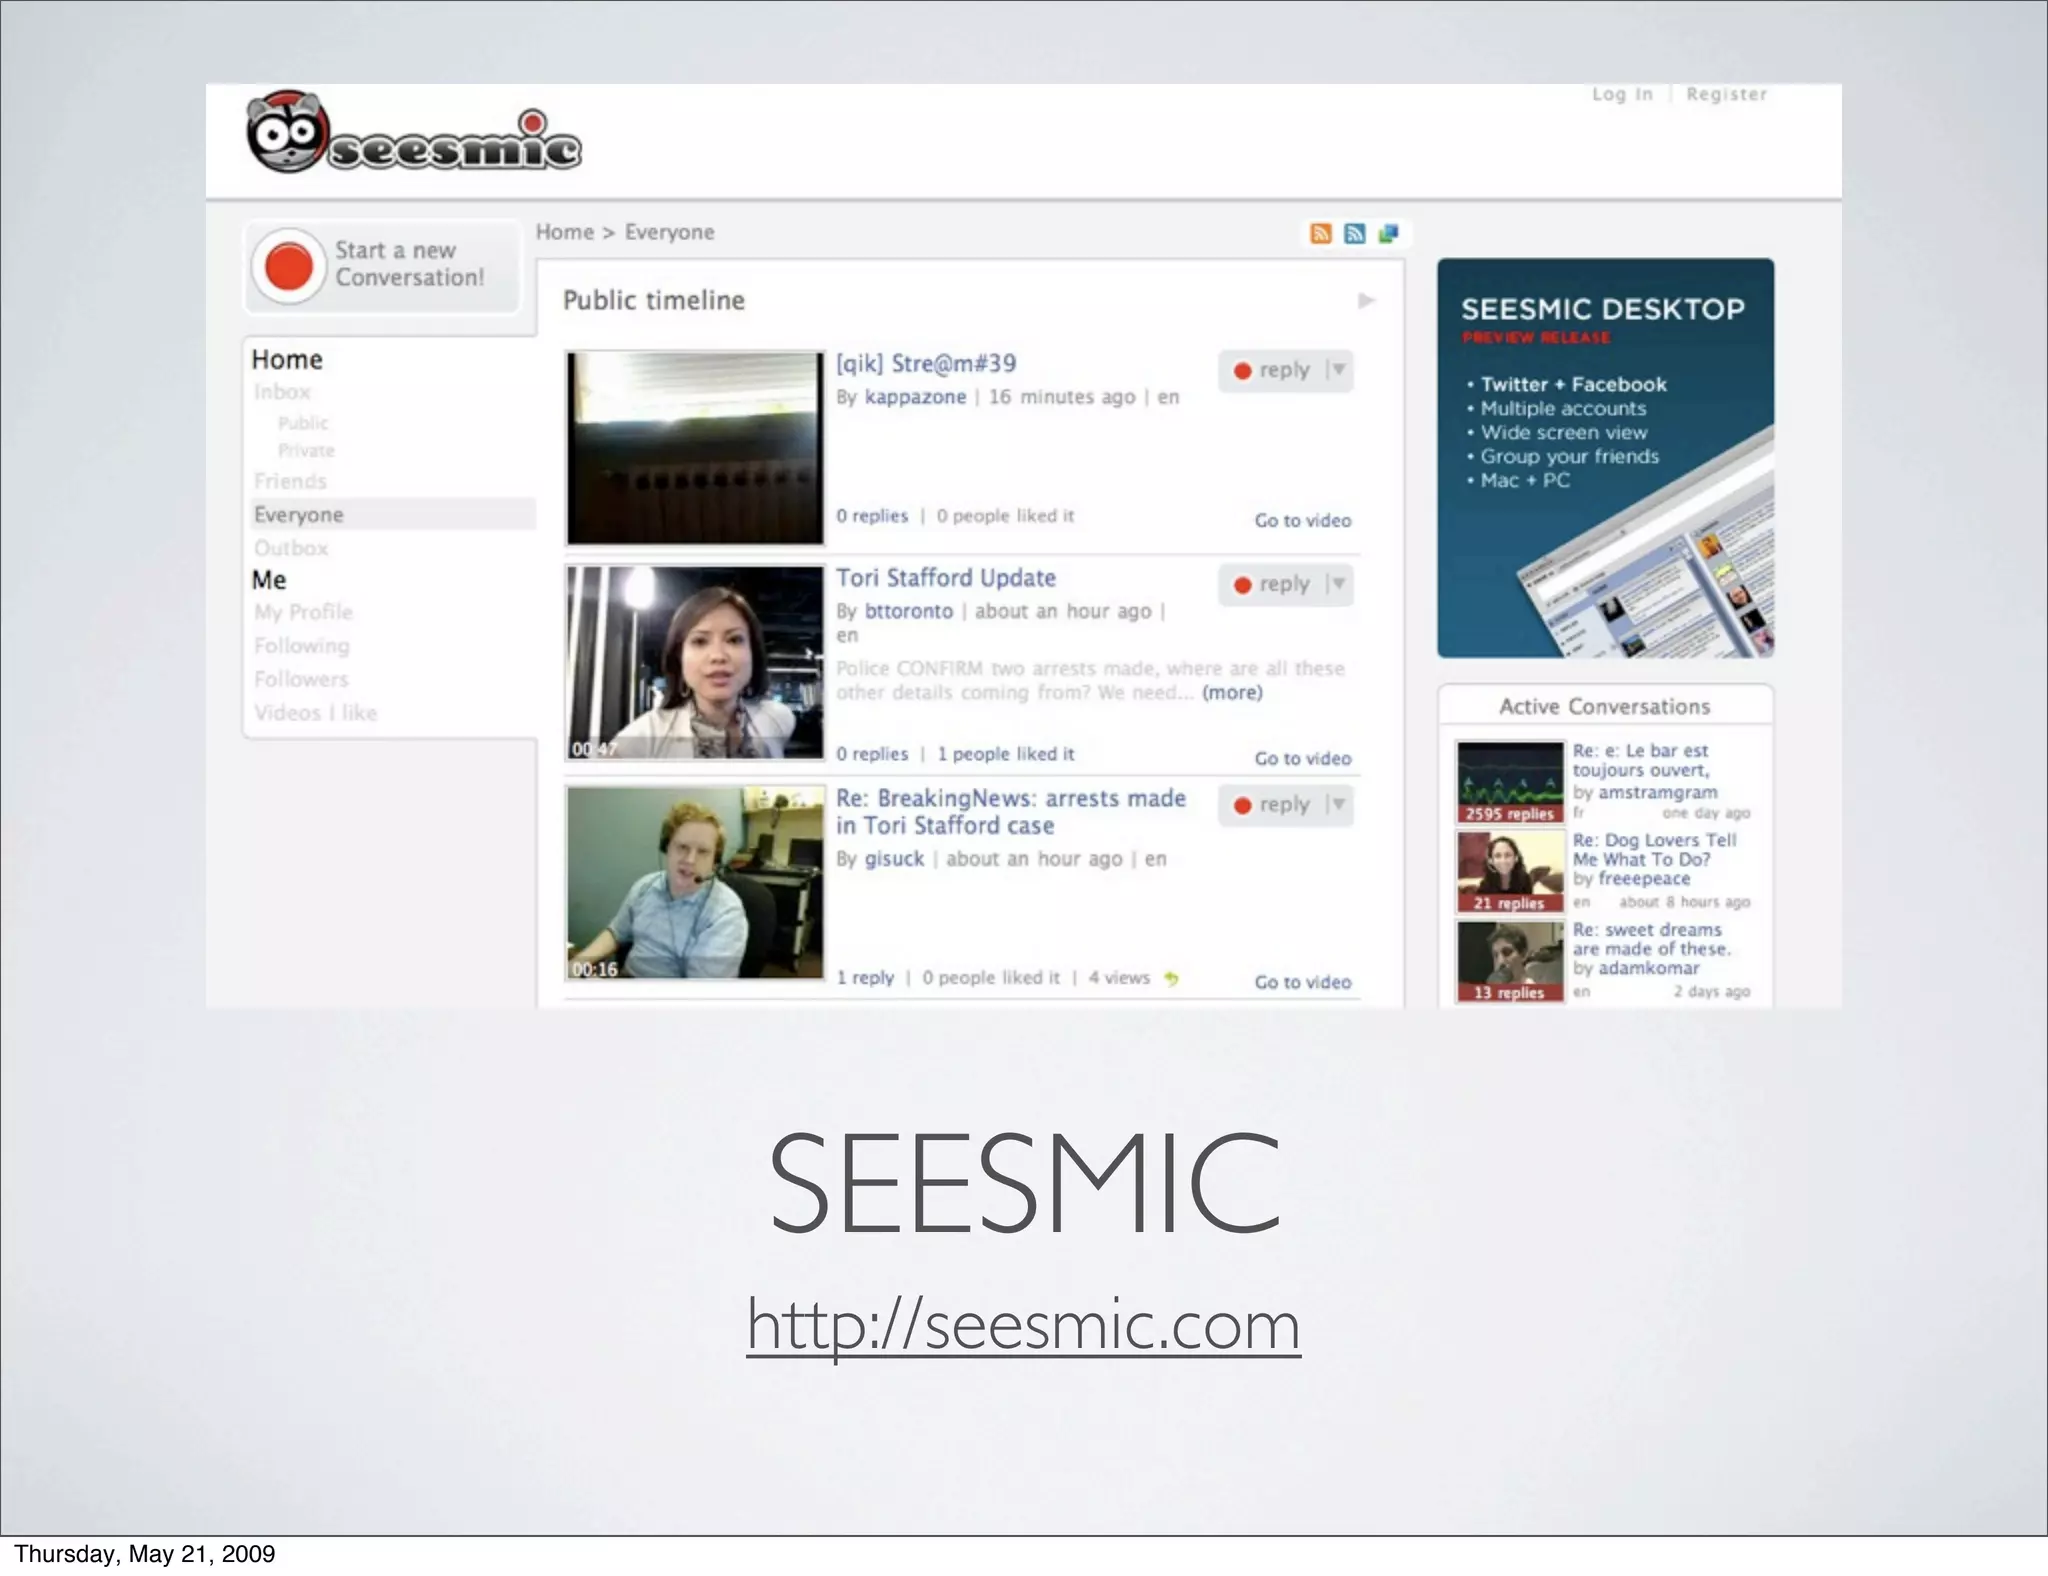The image size is (2048, 1576).
Task: Select Everyone in the sidebar
Action: coord(393,515)
